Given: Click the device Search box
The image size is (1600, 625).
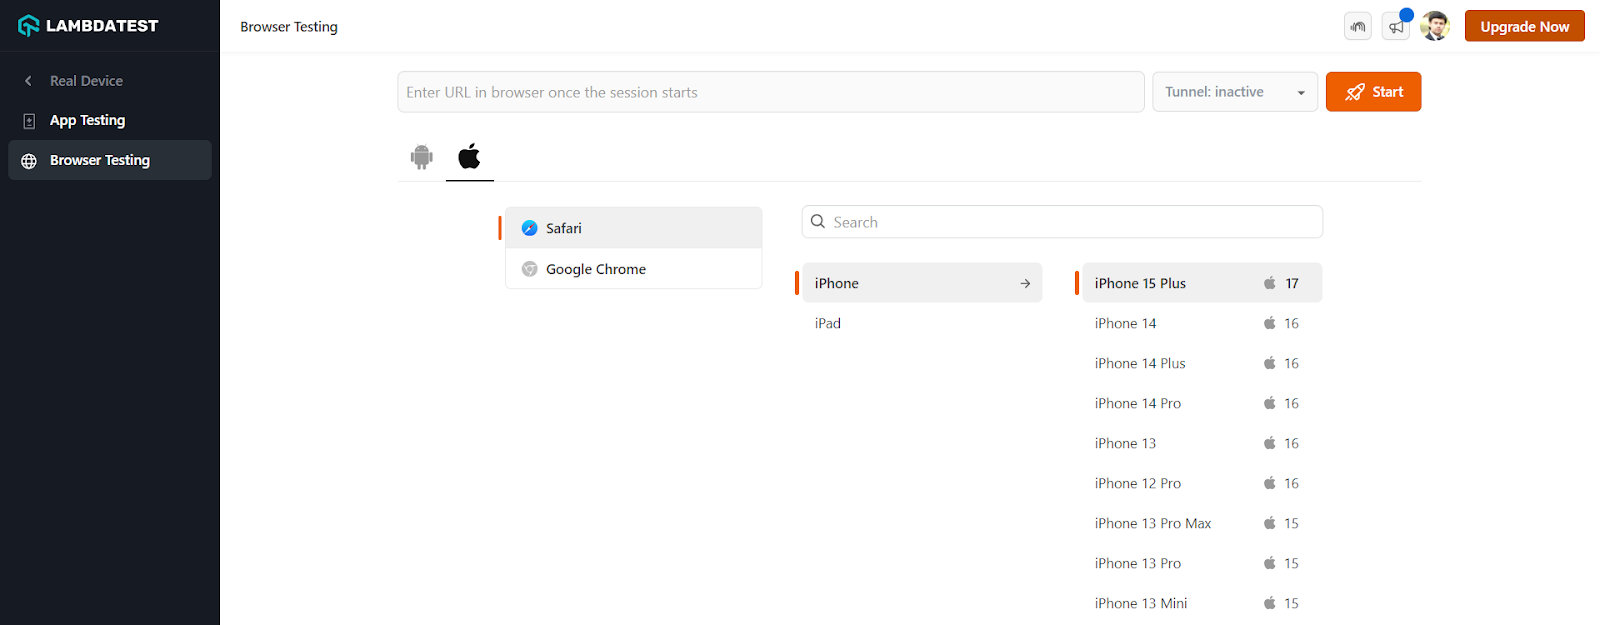Looking at the screenshot, I should (1062, 222).
